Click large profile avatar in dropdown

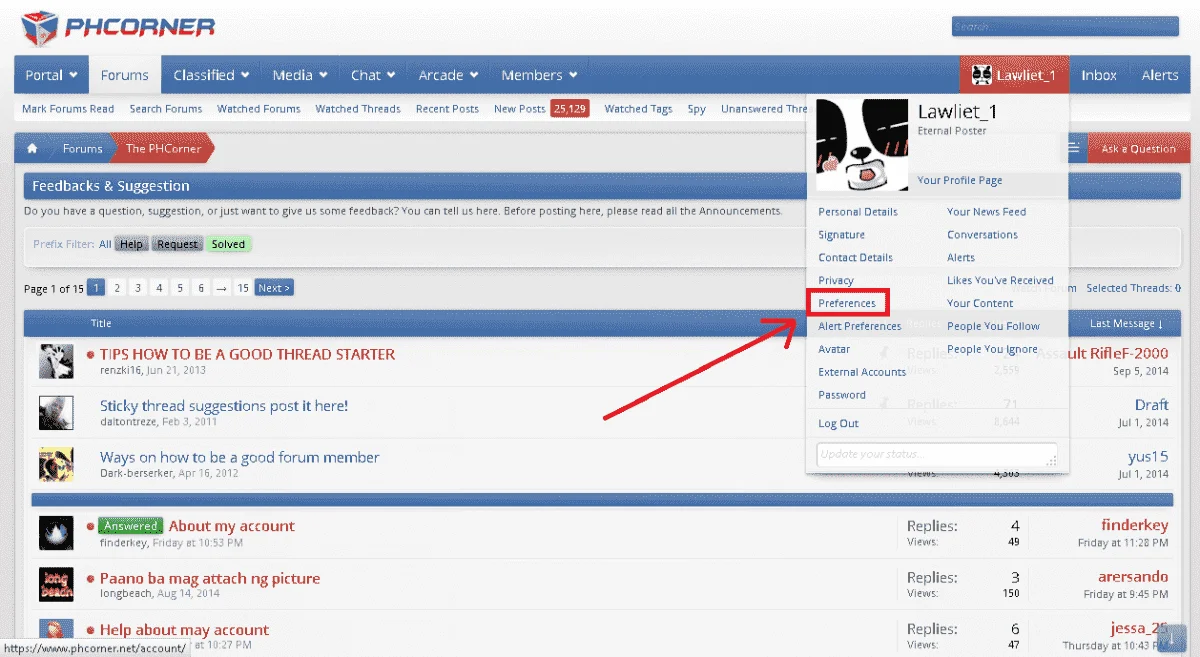tap(860, 146)
